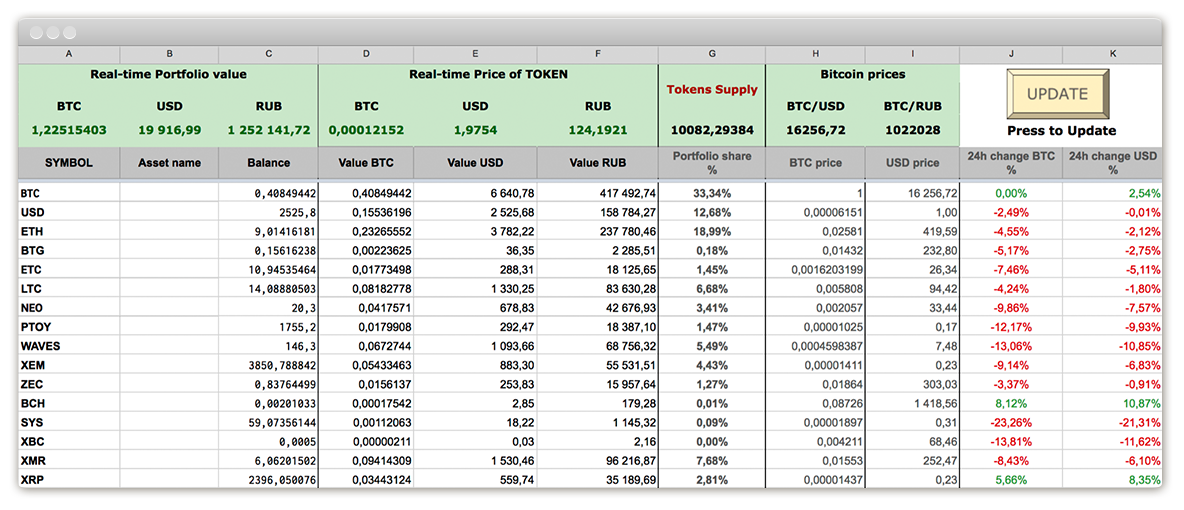Click the Press to Update caption
Image resolution: width=1184 pixels, height=510 pixels.
click(x=1061, y=131)
